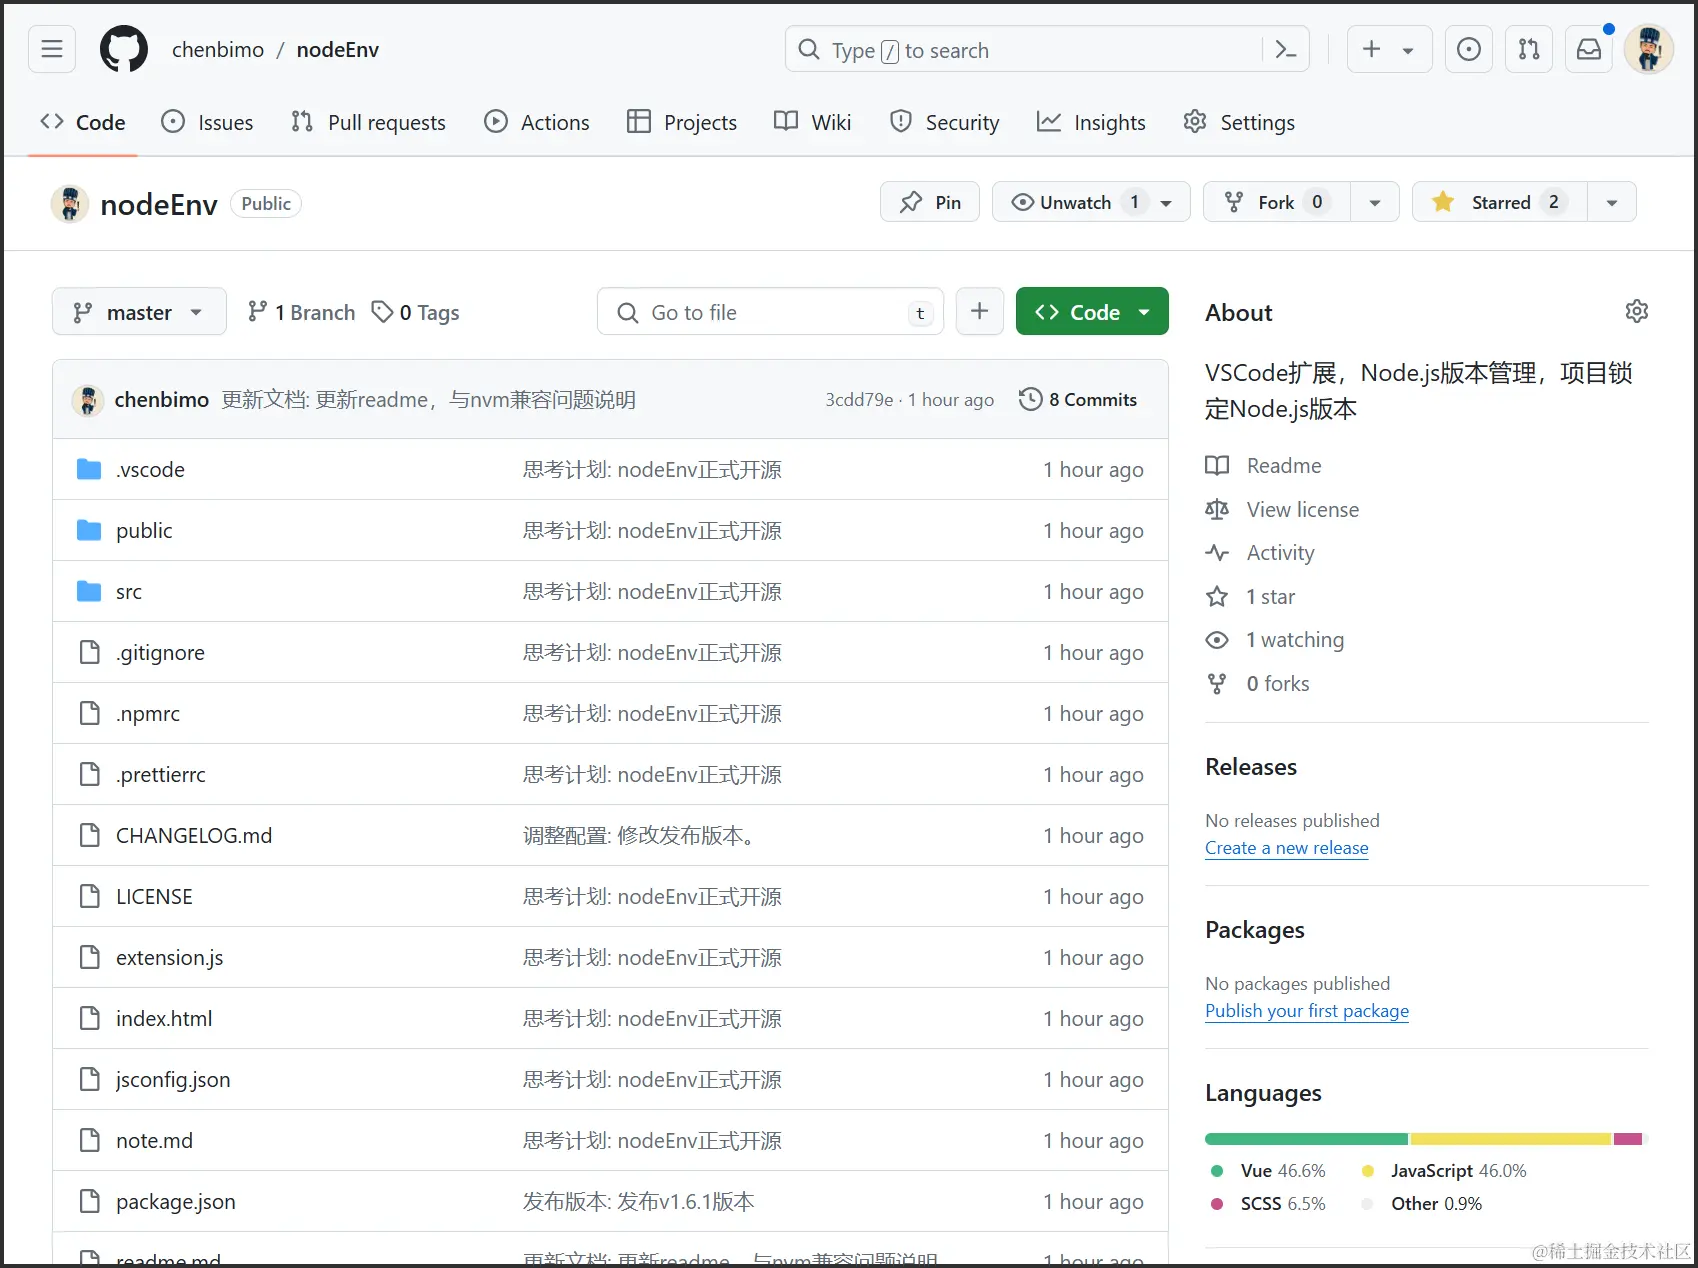The width and height of the screenshot is (1698, 1268).
Task: Unstar the repository with Starred button
Action: tap(1500, 202)
